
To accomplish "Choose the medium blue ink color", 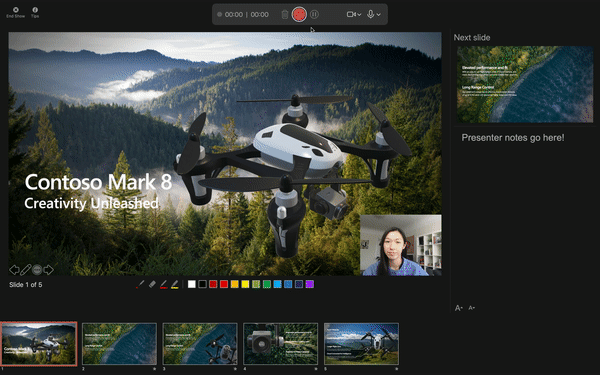I will pyautogui.click(x=288, y=284).
